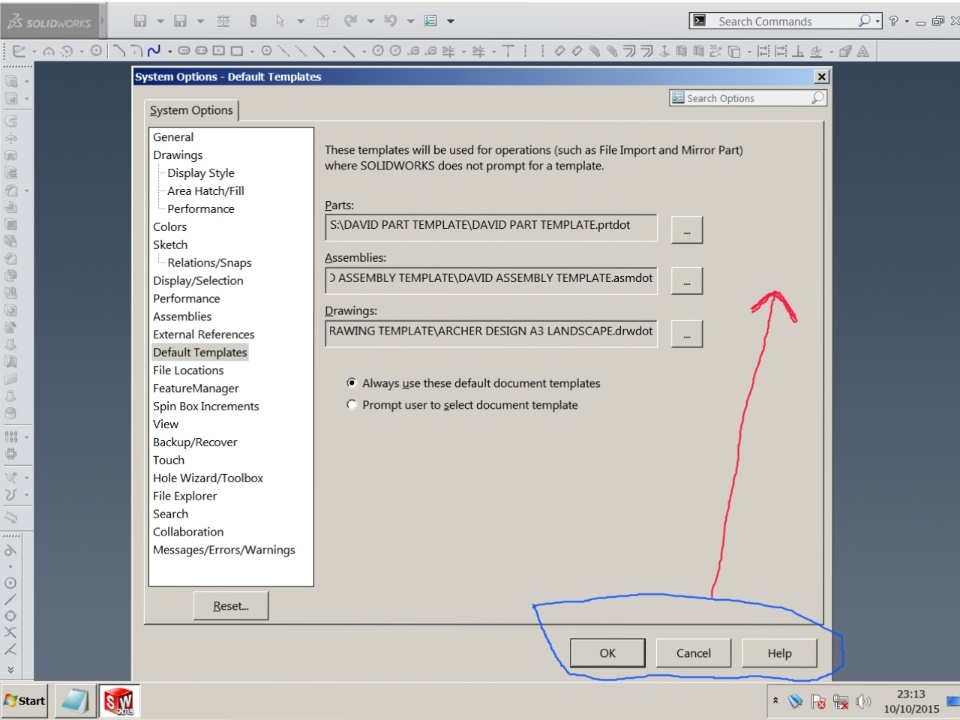Expand the left toolbar's bottom double chevron
The width and height of the screenshot is (960, 720).
10,670
